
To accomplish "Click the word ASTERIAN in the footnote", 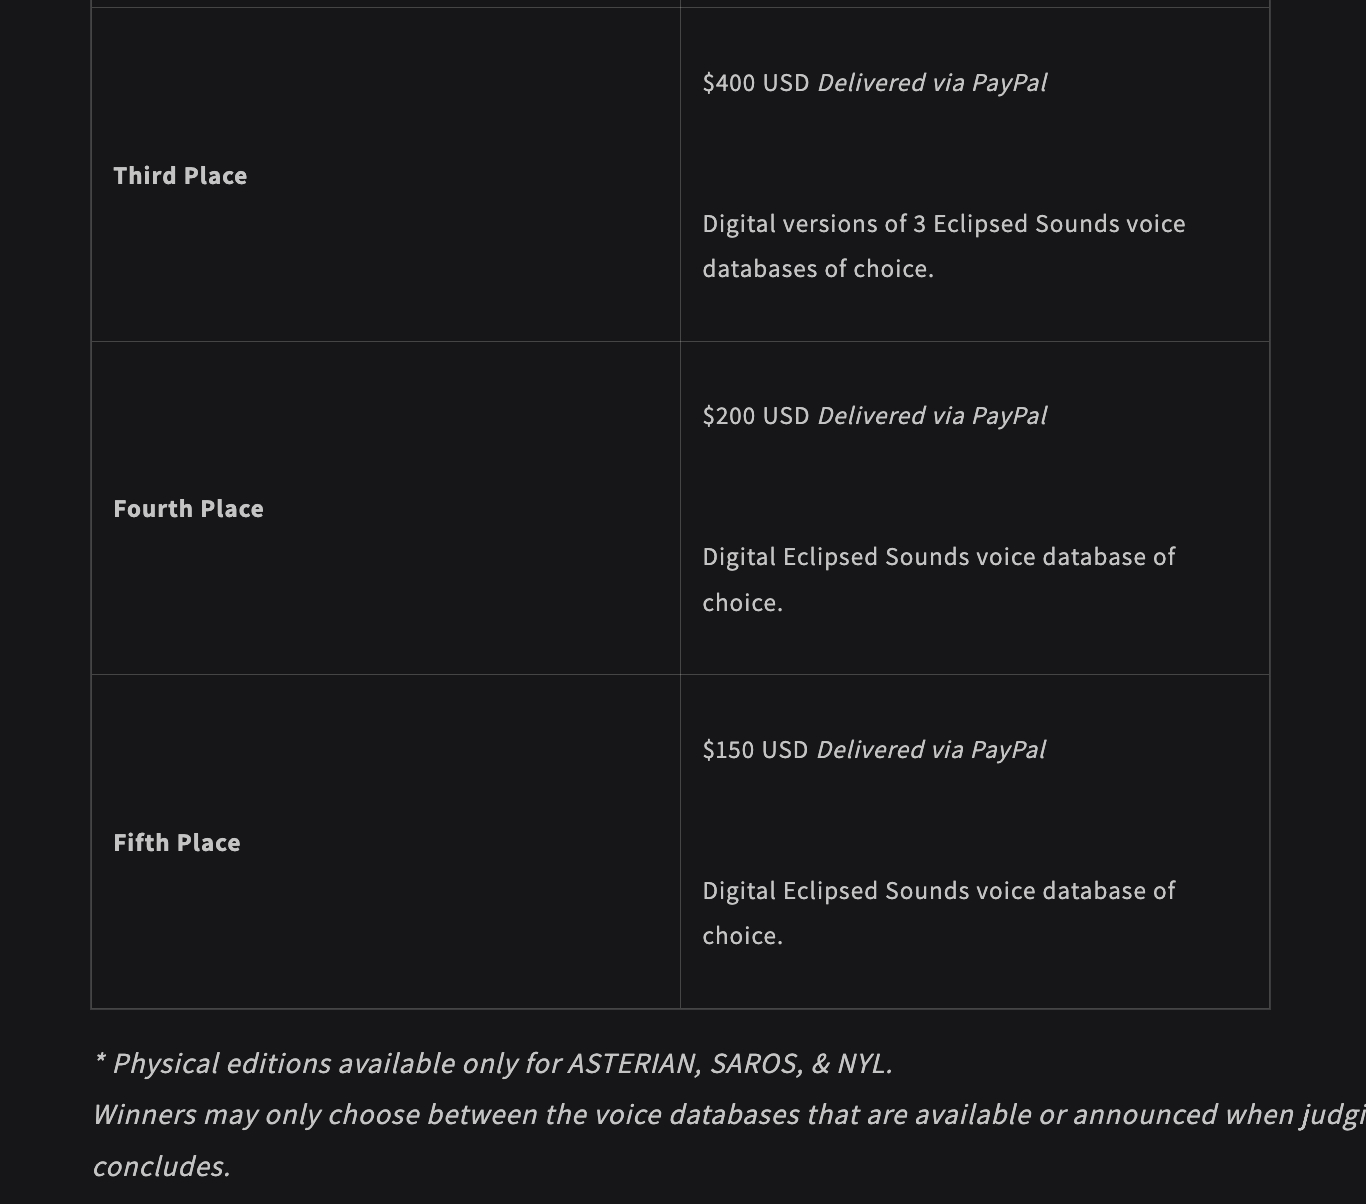I will tap(634, 1064).
